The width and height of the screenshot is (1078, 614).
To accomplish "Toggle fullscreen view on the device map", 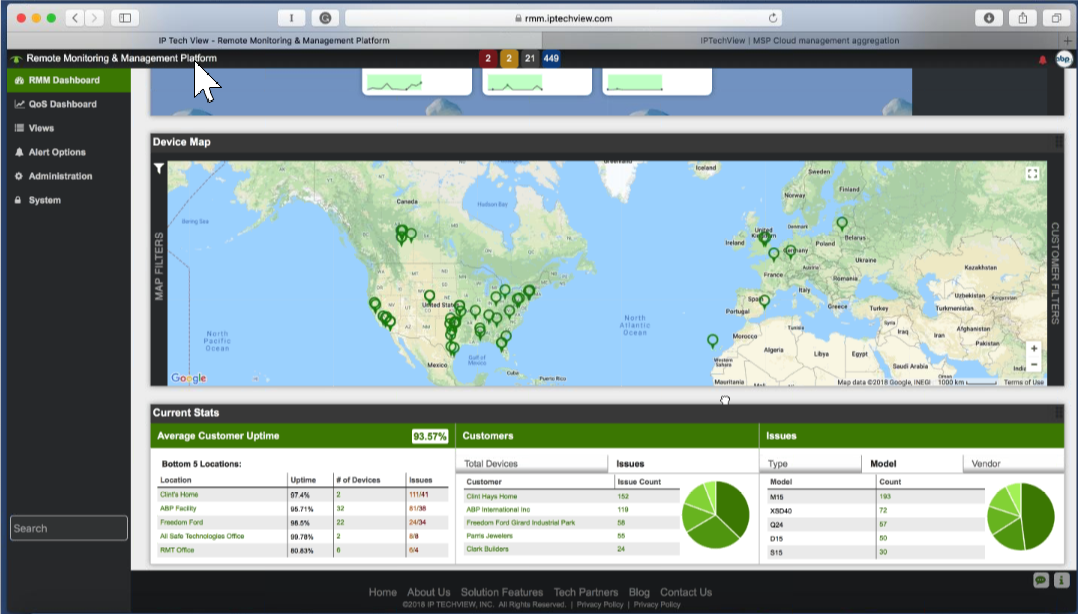I will click(x=1033, y=174).
